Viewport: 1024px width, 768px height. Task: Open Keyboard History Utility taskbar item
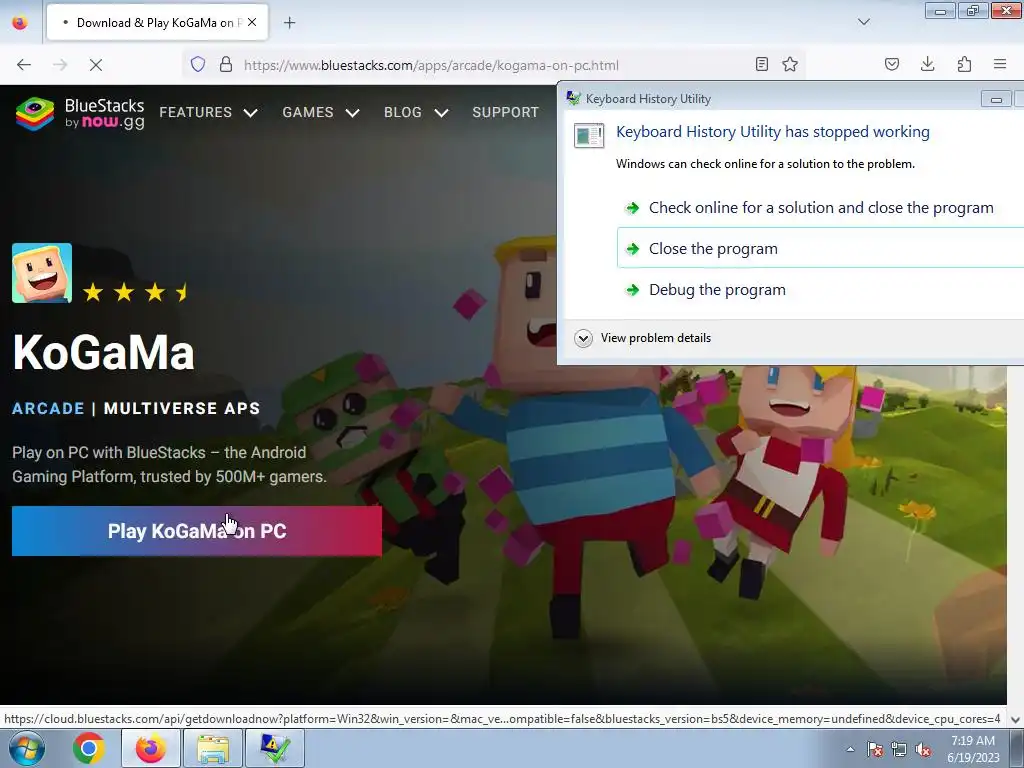tap(274, 748)
